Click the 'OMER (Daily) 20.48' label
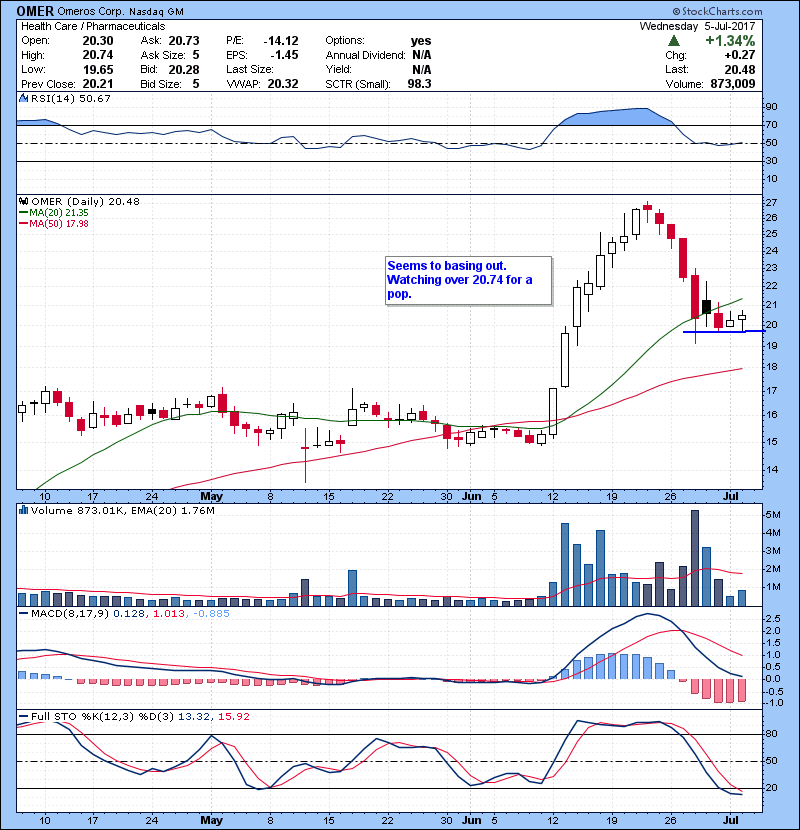This screenshot has height=830, width=800. (85, 201)
